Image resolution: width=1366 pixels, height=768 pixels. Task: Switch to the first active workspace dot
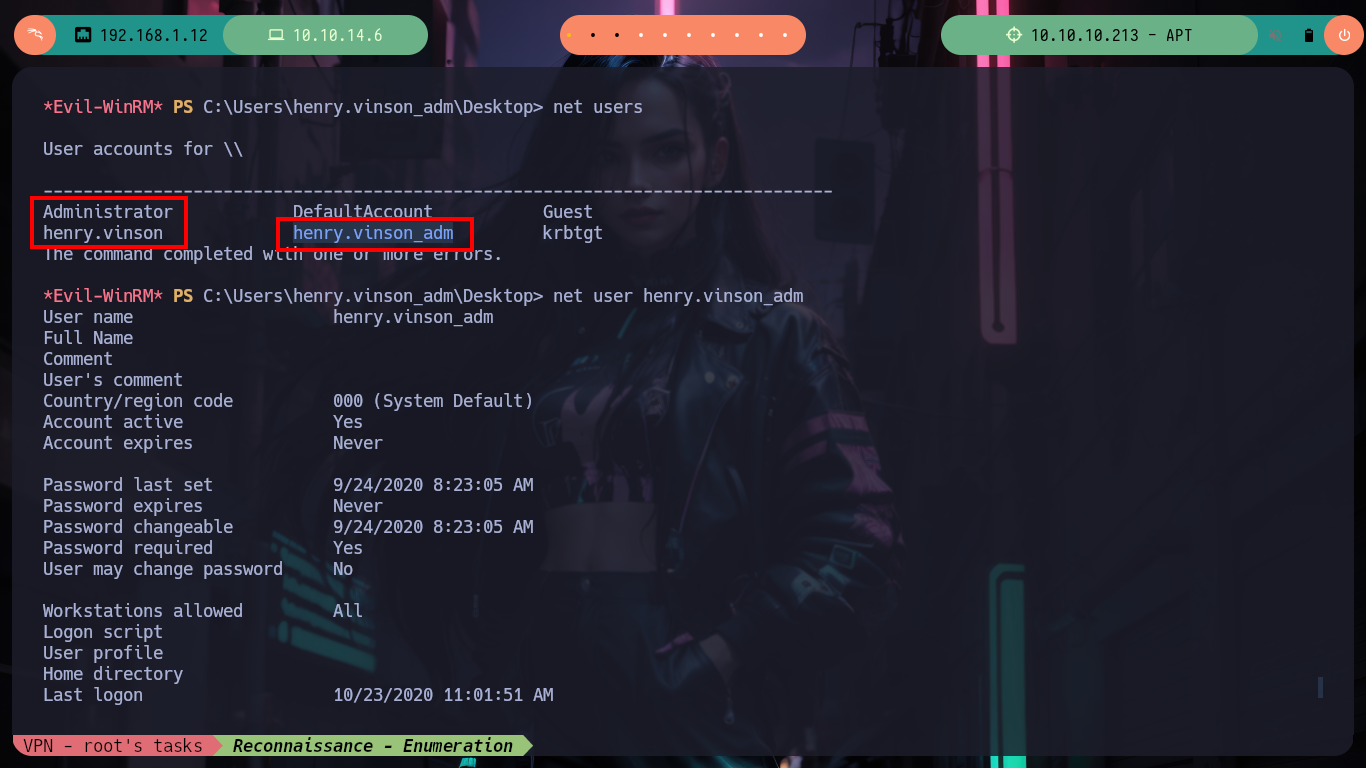click(x=569, y=35)
